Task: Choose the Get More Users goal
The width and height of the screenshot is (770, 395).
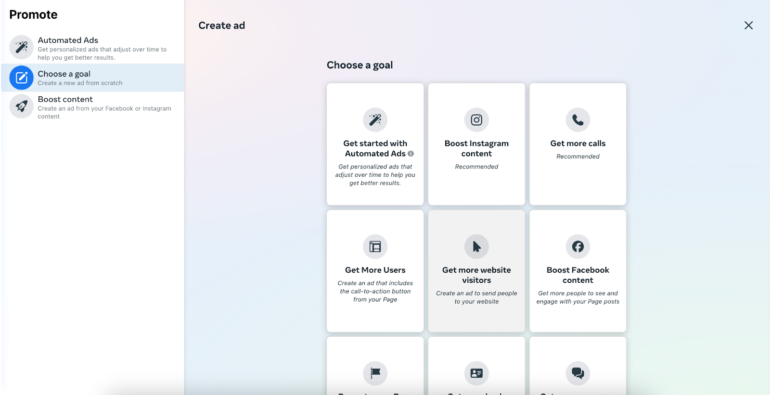Action: (375, 271)
